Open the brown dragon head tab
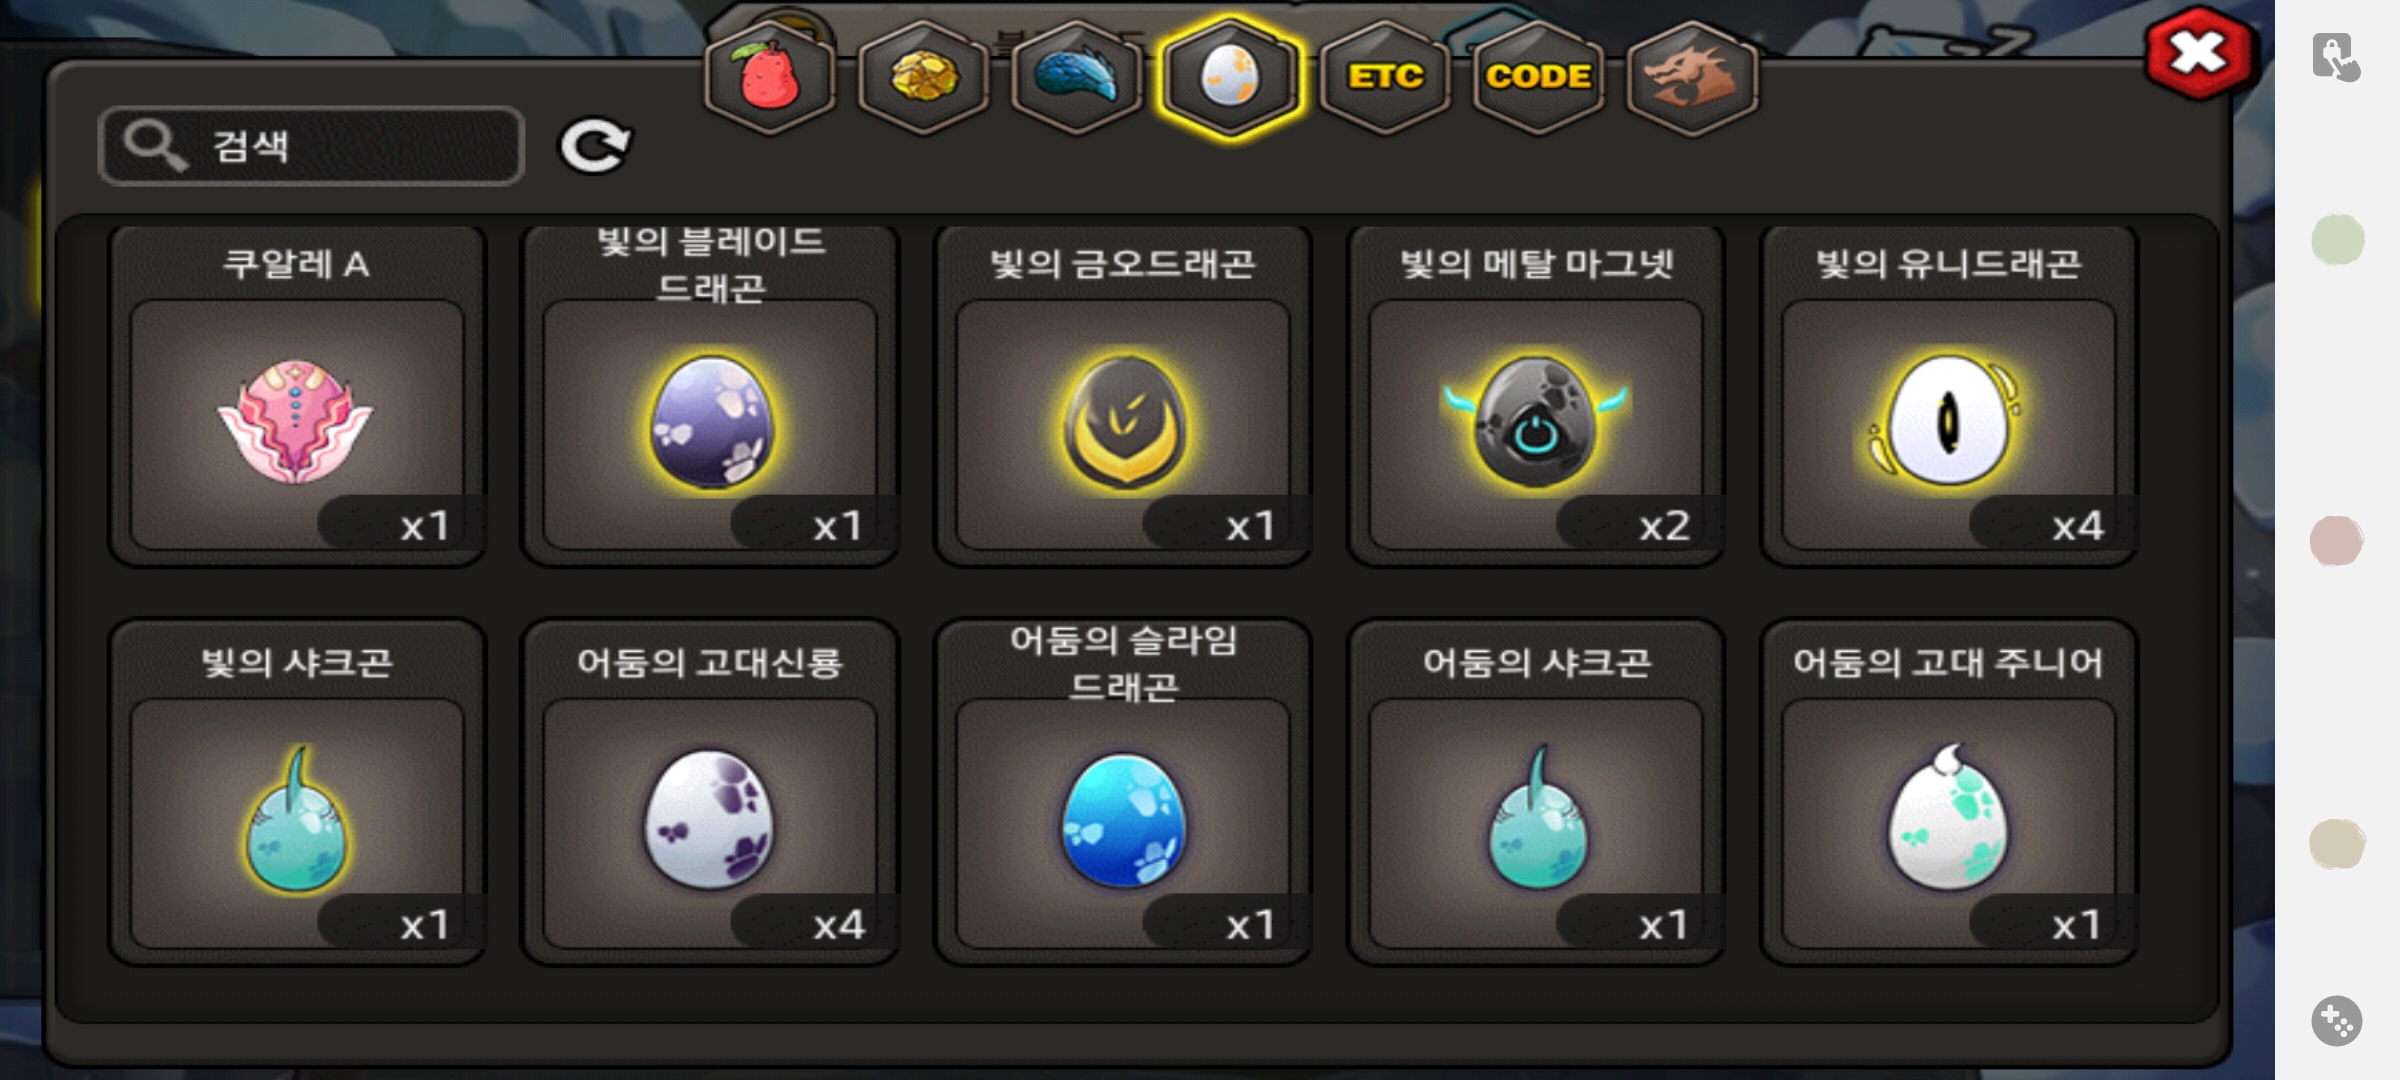The image size is (2400, 1080). click(1692, 78)
